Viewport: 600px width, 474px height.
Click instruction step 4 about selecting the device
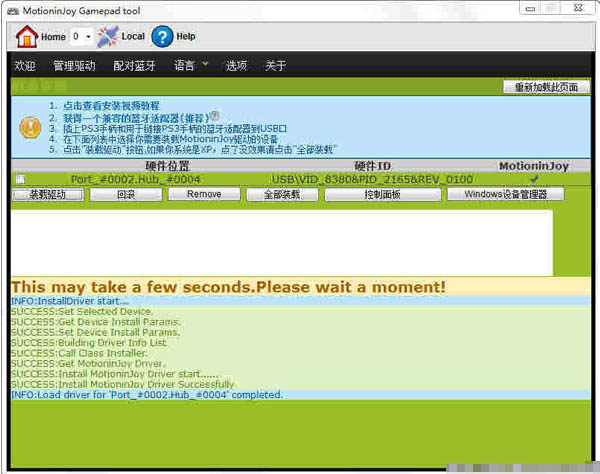click(170, 139)
